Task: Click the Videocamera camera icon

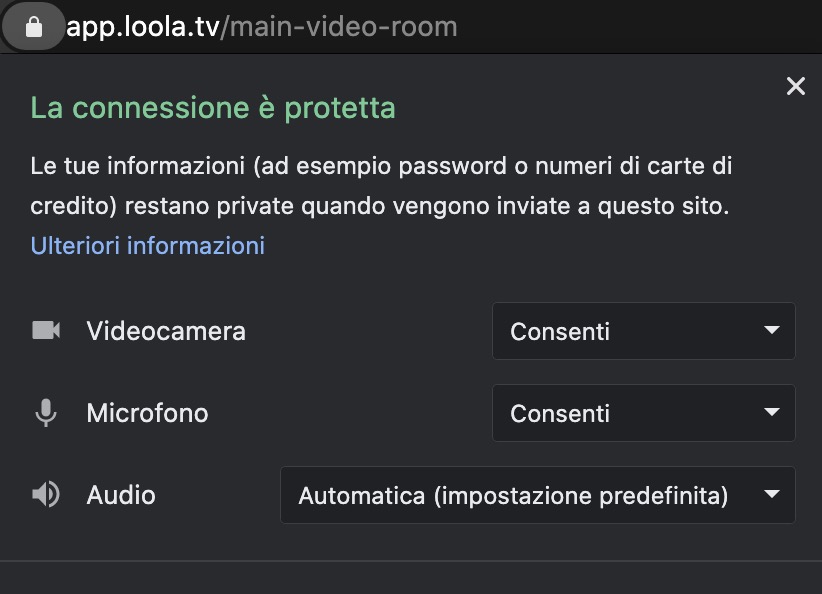Action: pos(46,331)
